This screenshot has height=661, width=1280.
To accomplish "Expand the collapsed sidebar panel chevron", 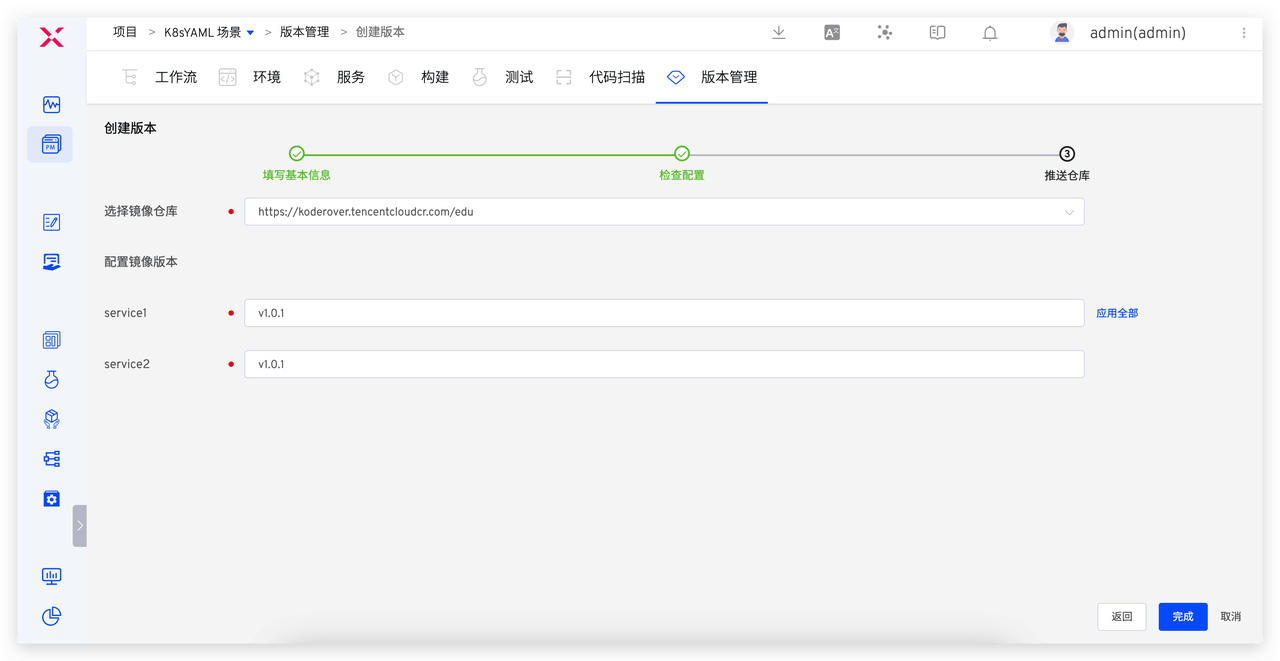I will [x=80, y=524].
